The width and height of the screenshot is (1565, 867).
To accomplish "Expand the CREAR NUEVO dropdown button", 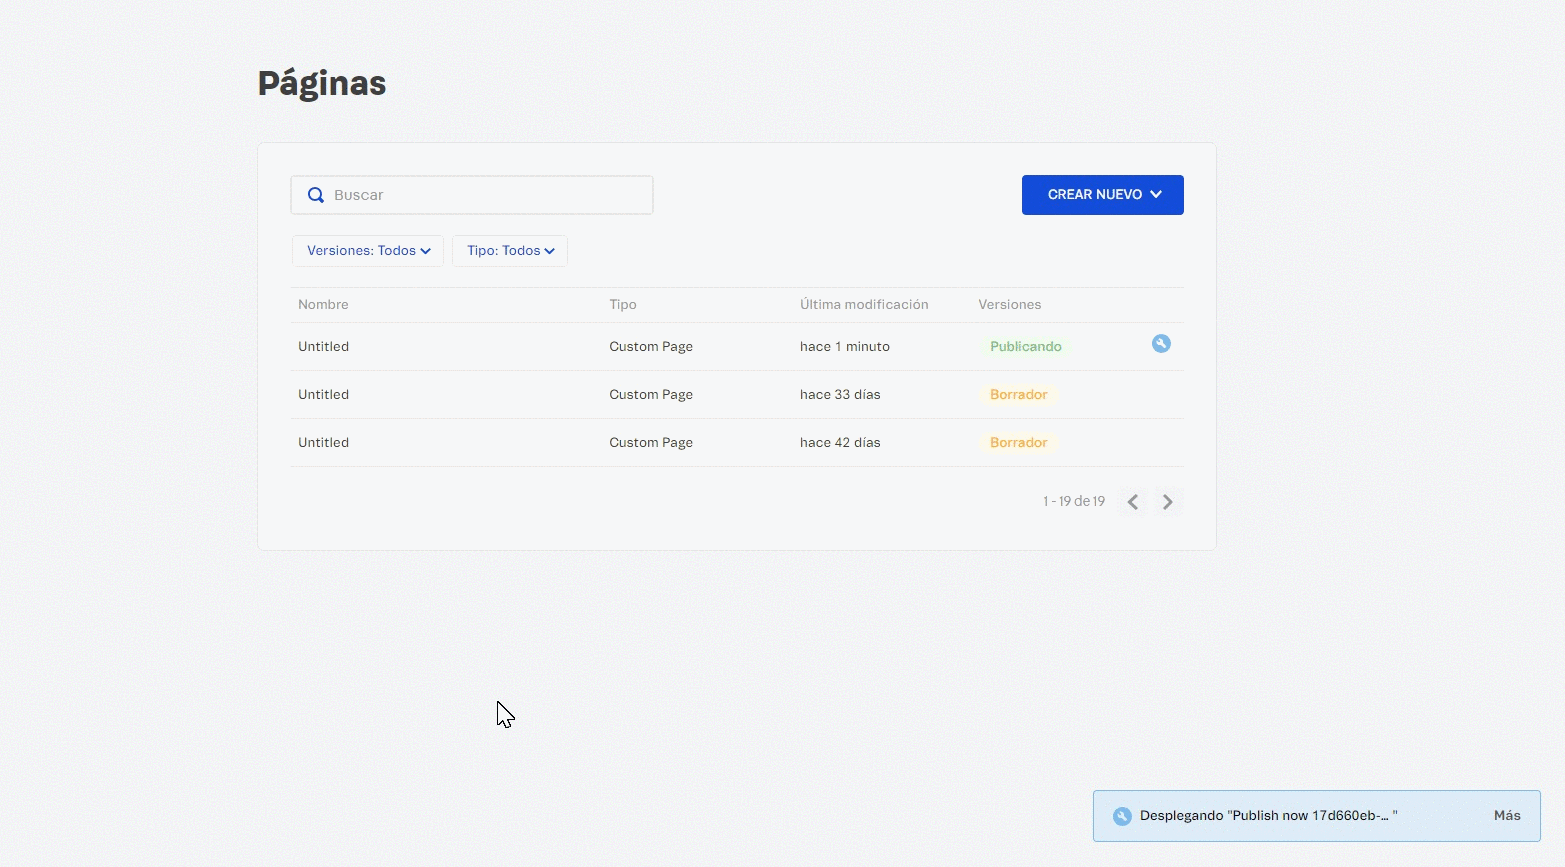I will (1102, 195).
